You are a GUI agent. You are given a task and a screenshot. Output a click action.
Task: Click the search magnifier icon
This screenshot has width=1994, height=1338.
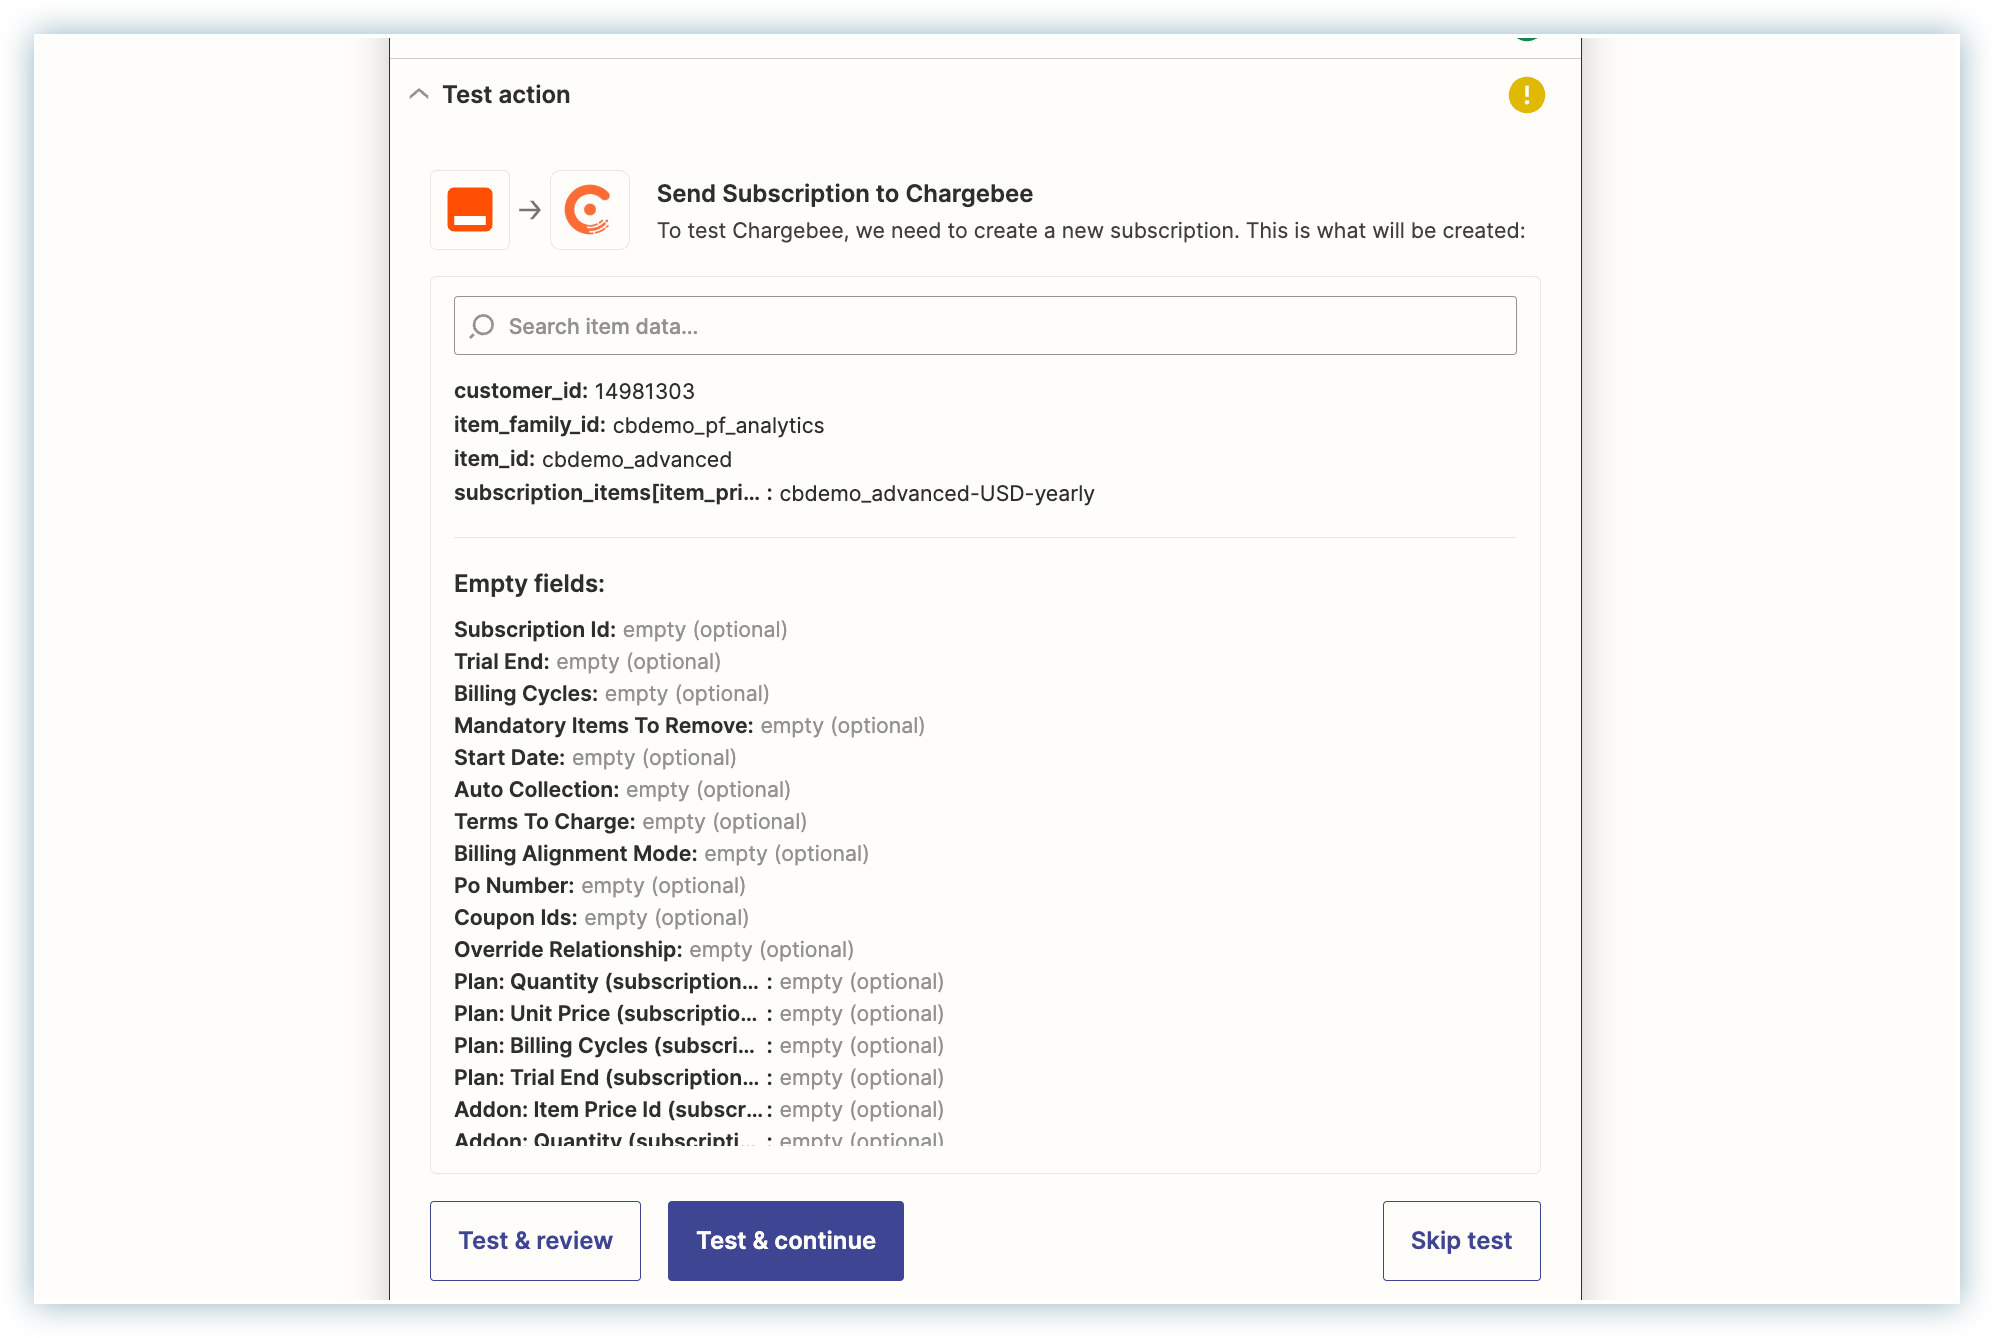(482, 326)
